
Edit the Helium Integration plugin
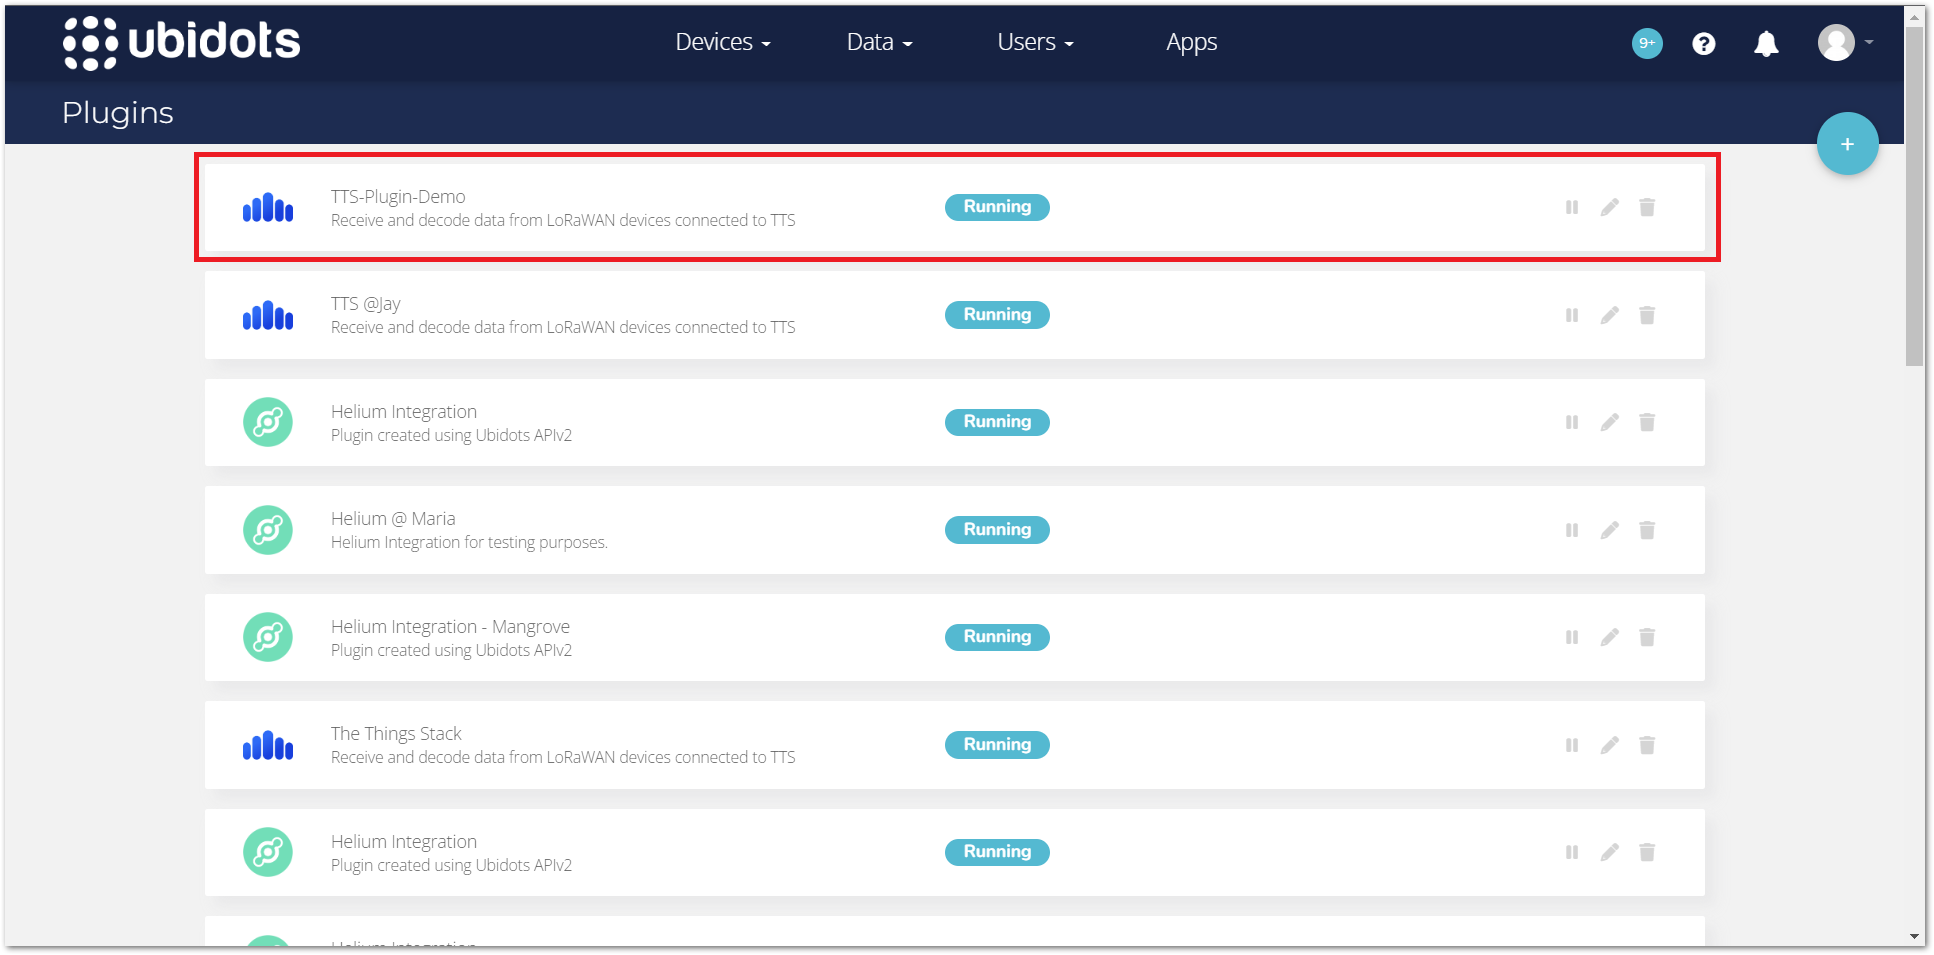1609,422
